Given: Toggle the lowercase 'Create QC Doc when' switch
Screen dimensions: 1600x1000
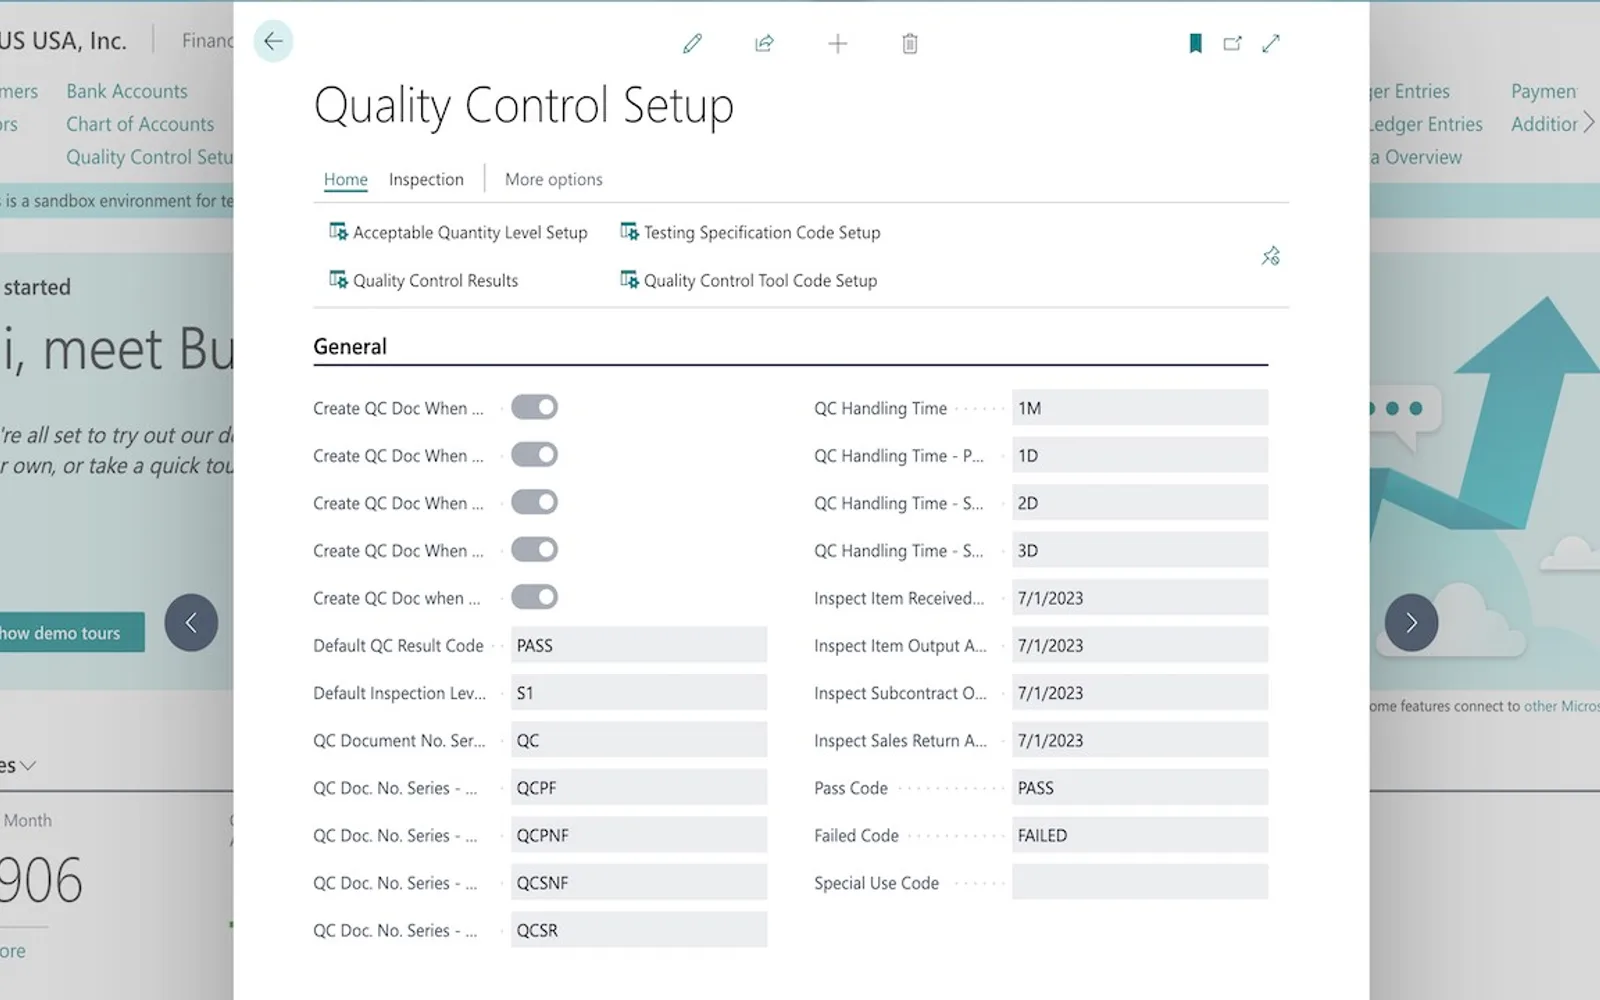Looking at the screenshot, I should [x=534, y=597].
